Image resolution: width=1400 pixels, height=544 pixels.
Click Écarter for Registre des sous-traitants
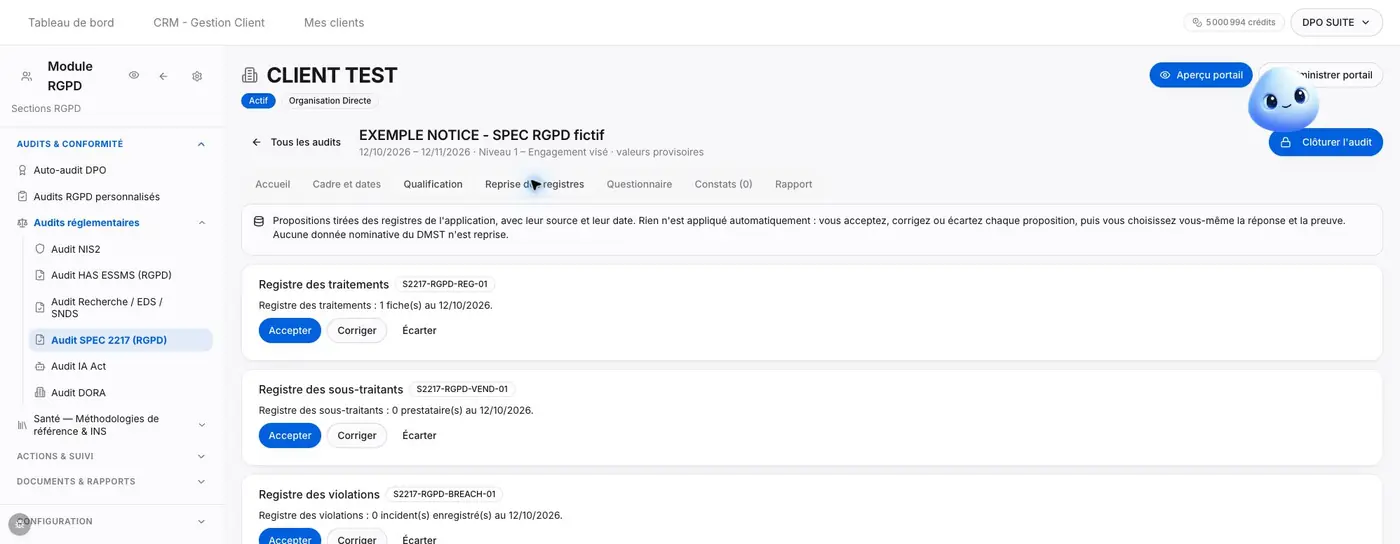click(419, 435)
